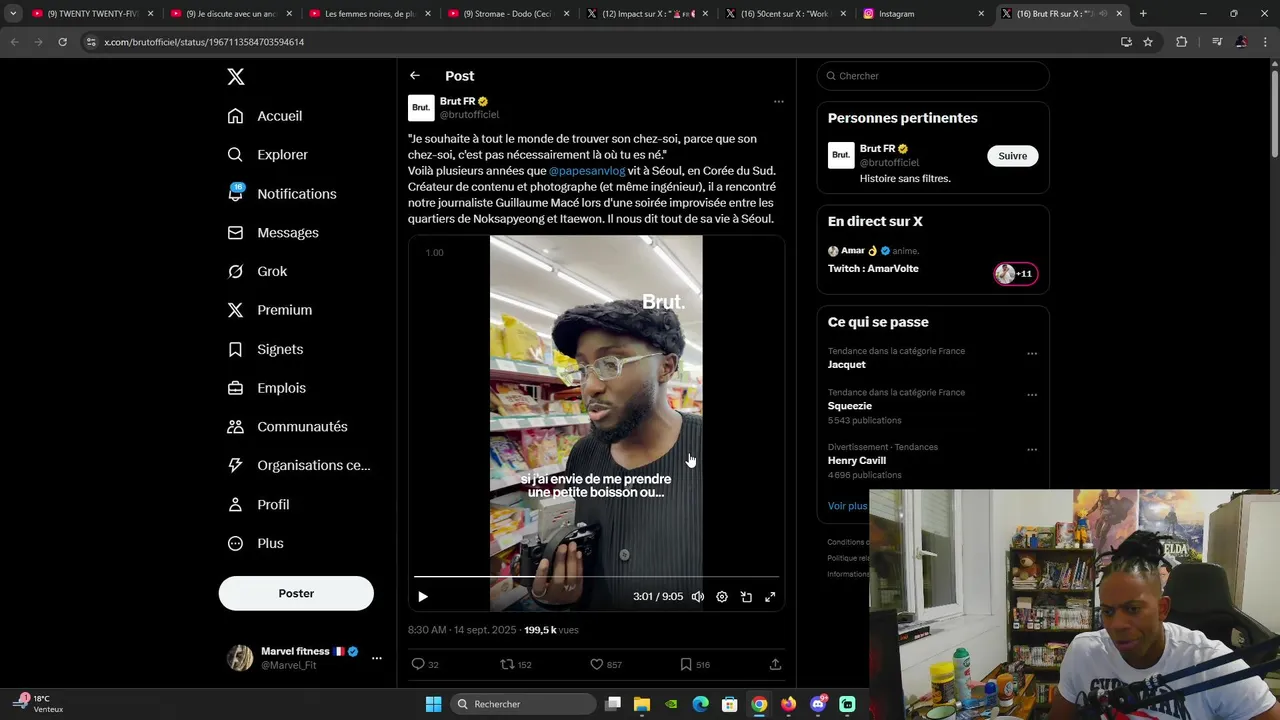Open a new browser tab
The width and height of the screenshot is (1280, 720).
pos(1143,14)
